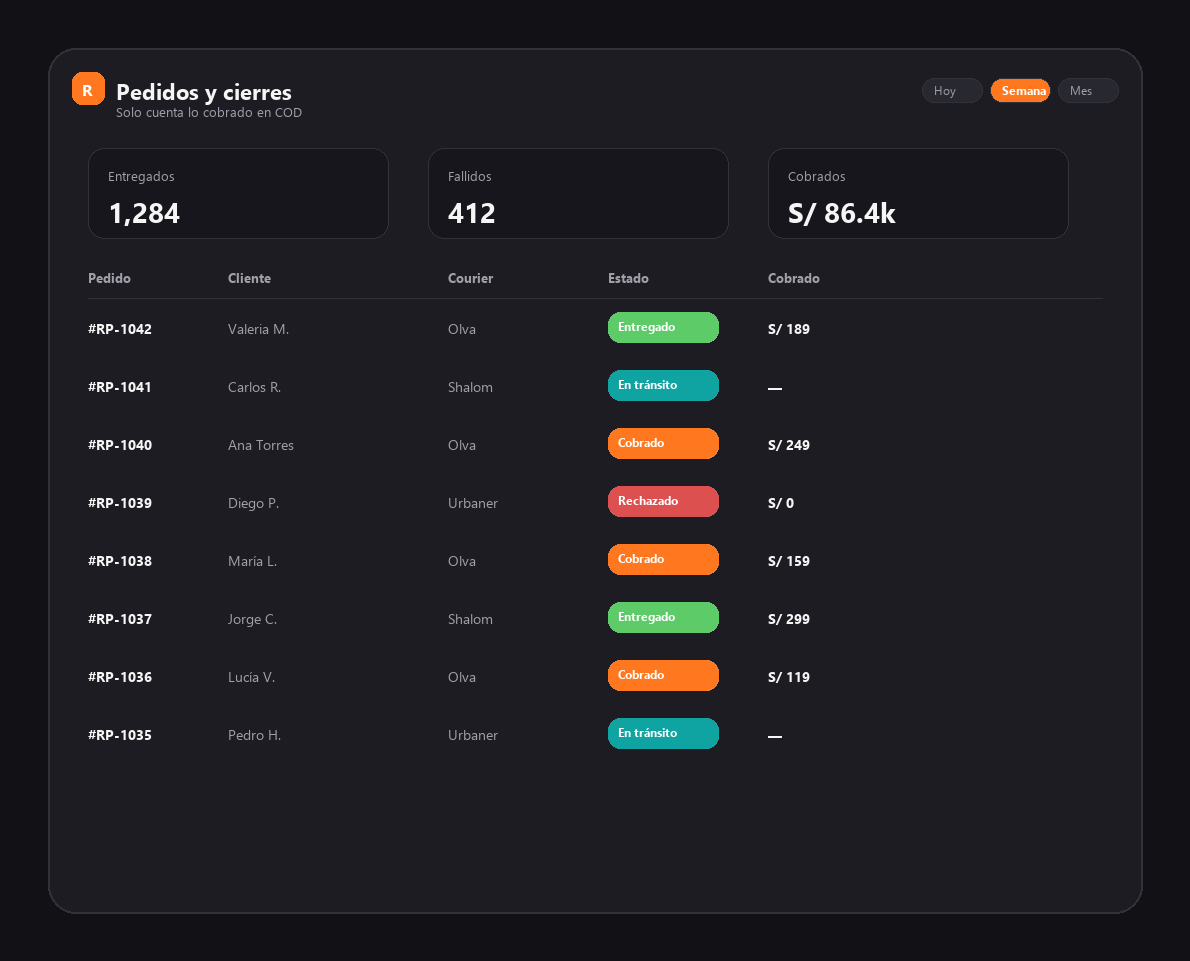Open the Fallidos 412 card
This screenshot has width=1190, height=961.
point(578,194)
